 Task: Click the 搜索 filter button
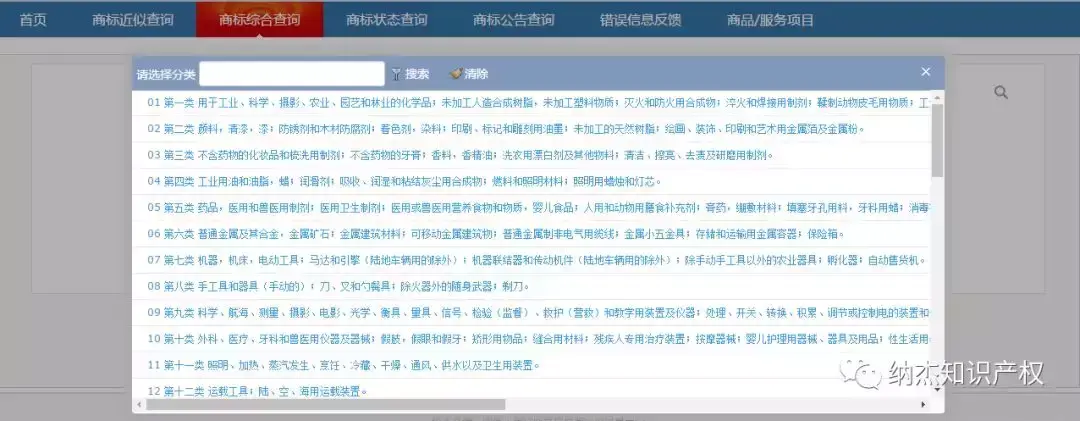coord(411,74)
